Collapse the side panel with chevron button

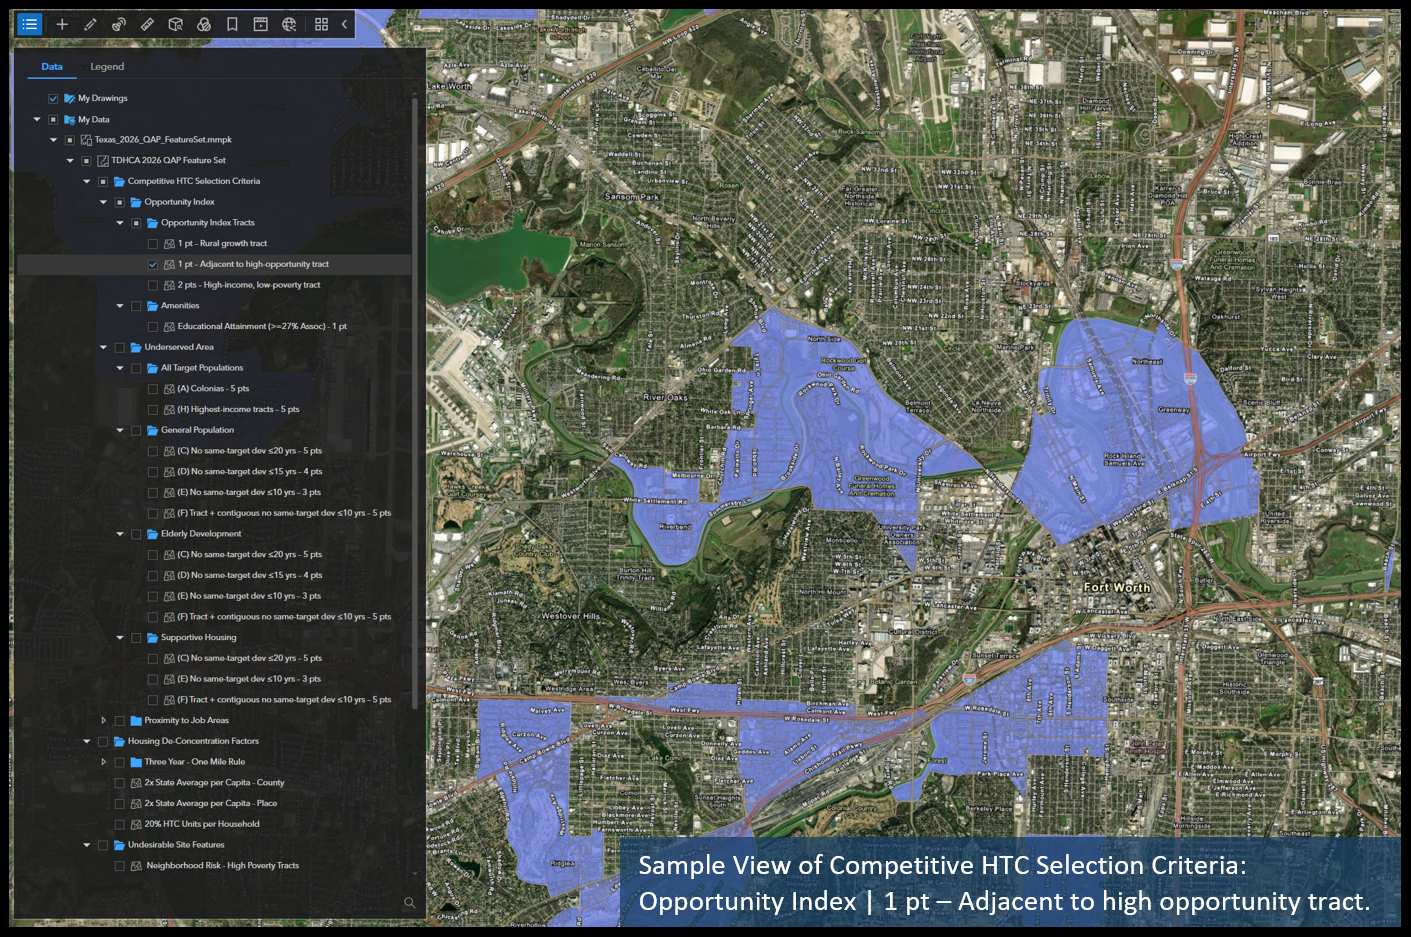pyautogui.click(x=346, y=23)
